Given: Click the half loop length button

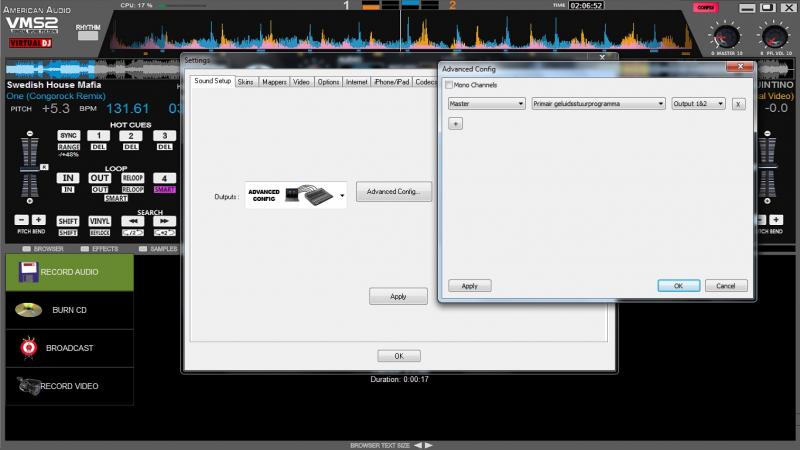Looking at the screenshot, I should coord(133,233).
